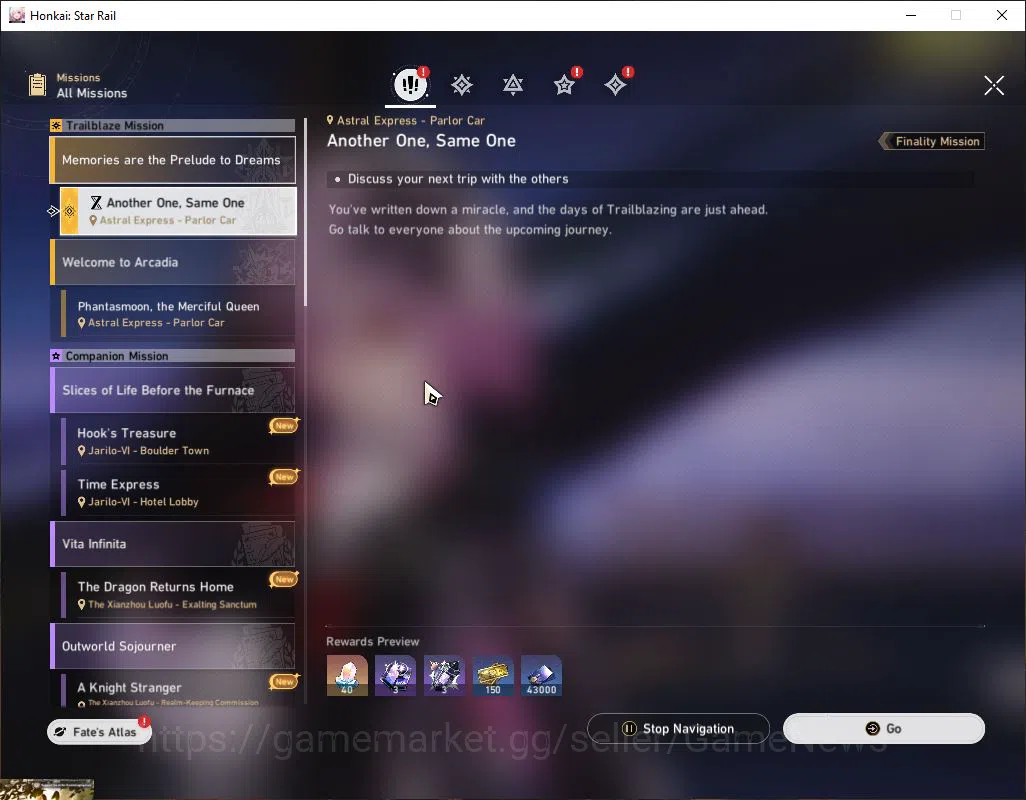Click location pin above Another One, Same One title
The width and height of the screenshot is (1026, 800).
[330, 120]
